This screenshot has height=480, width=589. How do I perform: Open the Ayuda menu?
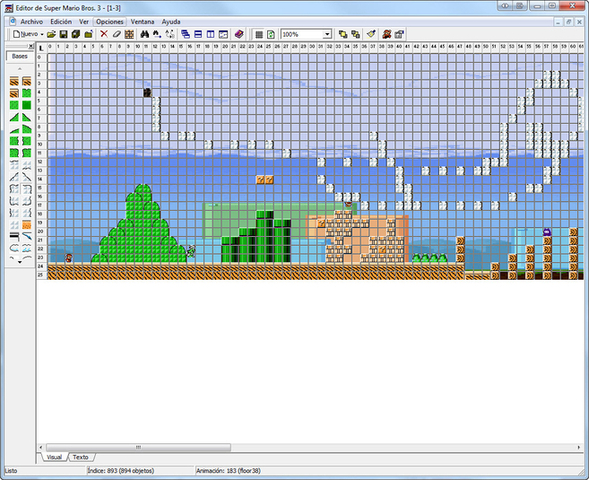pos(171,22)
